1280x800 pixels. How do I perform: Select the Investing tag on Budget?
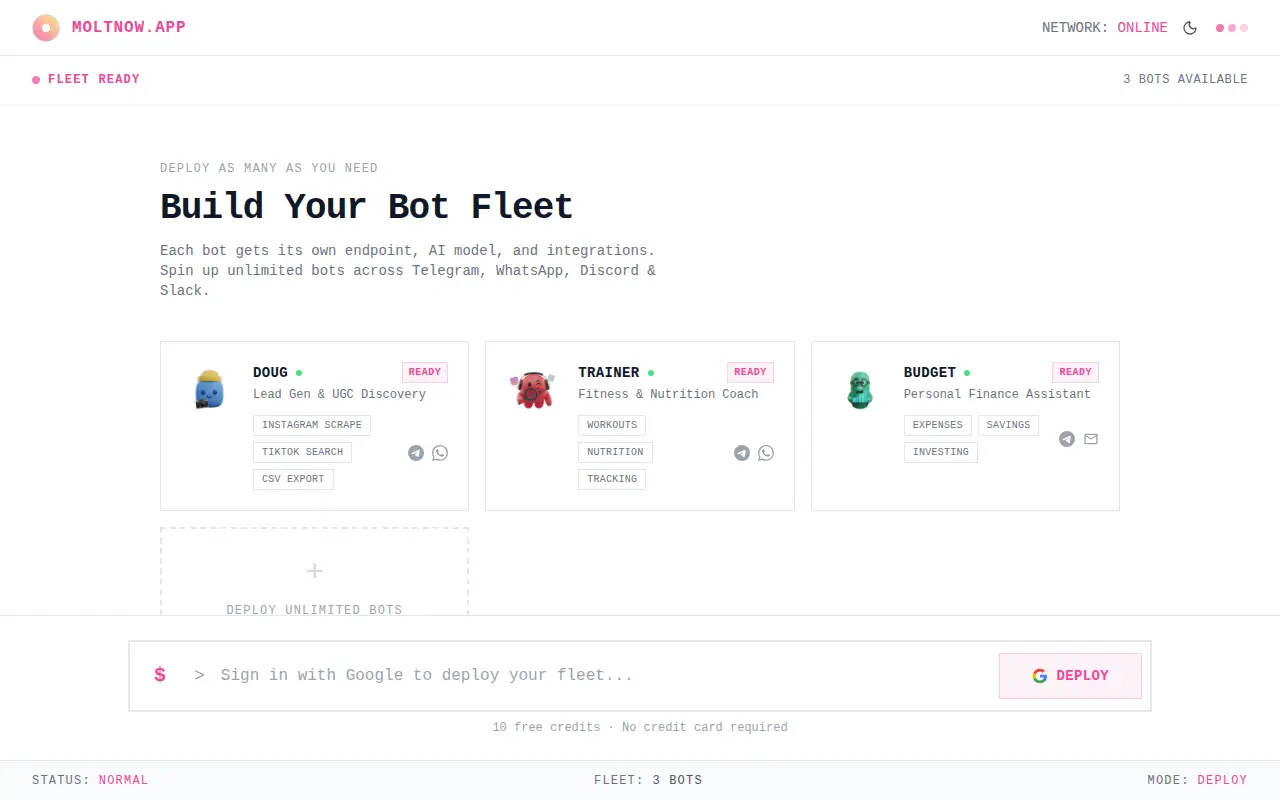[941, 452]
